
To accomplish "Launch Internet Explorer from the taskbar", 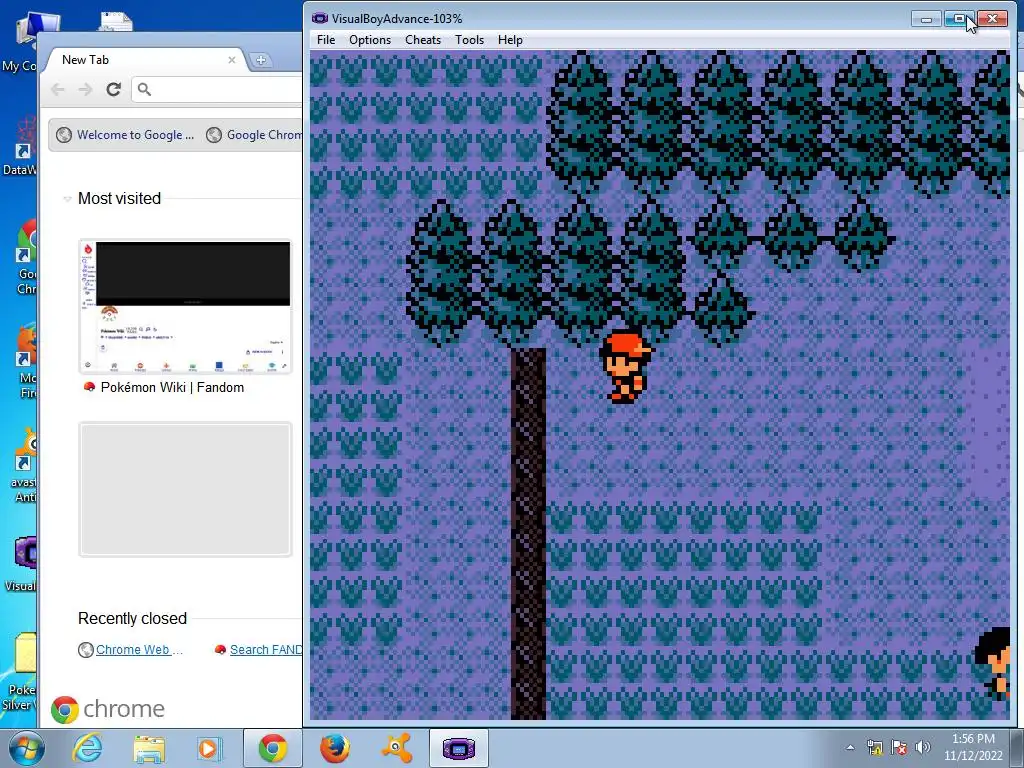I will click(87, 748).
